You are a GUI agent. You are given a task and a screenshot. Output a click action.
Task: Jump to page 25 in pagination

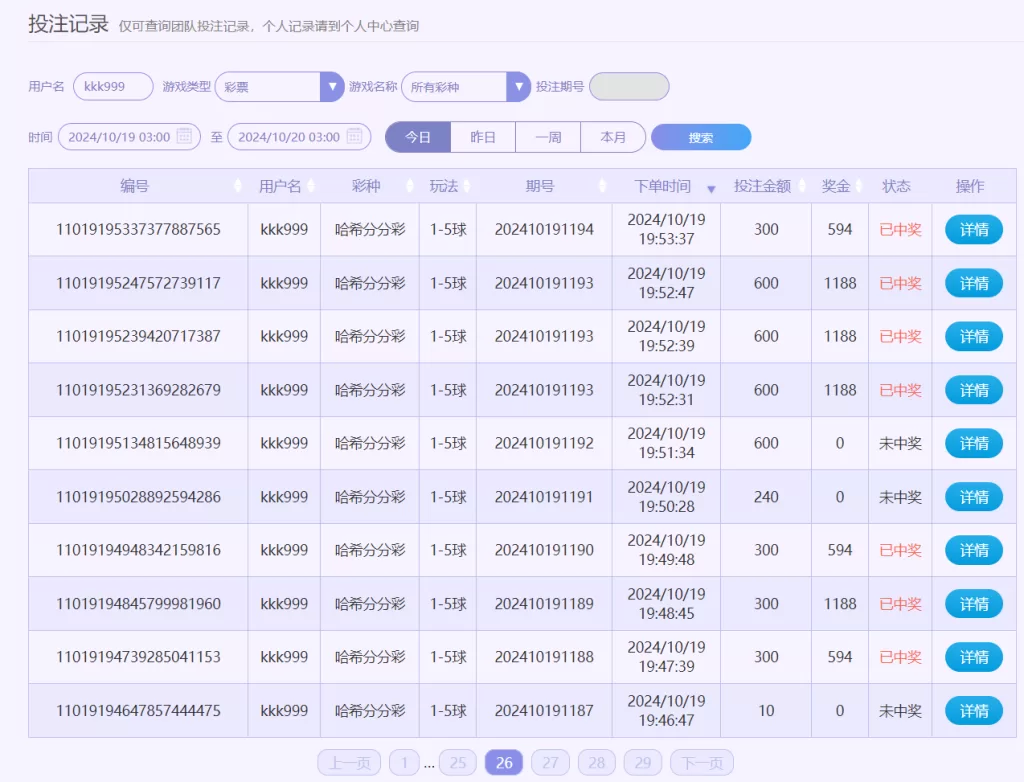(458, 762)
